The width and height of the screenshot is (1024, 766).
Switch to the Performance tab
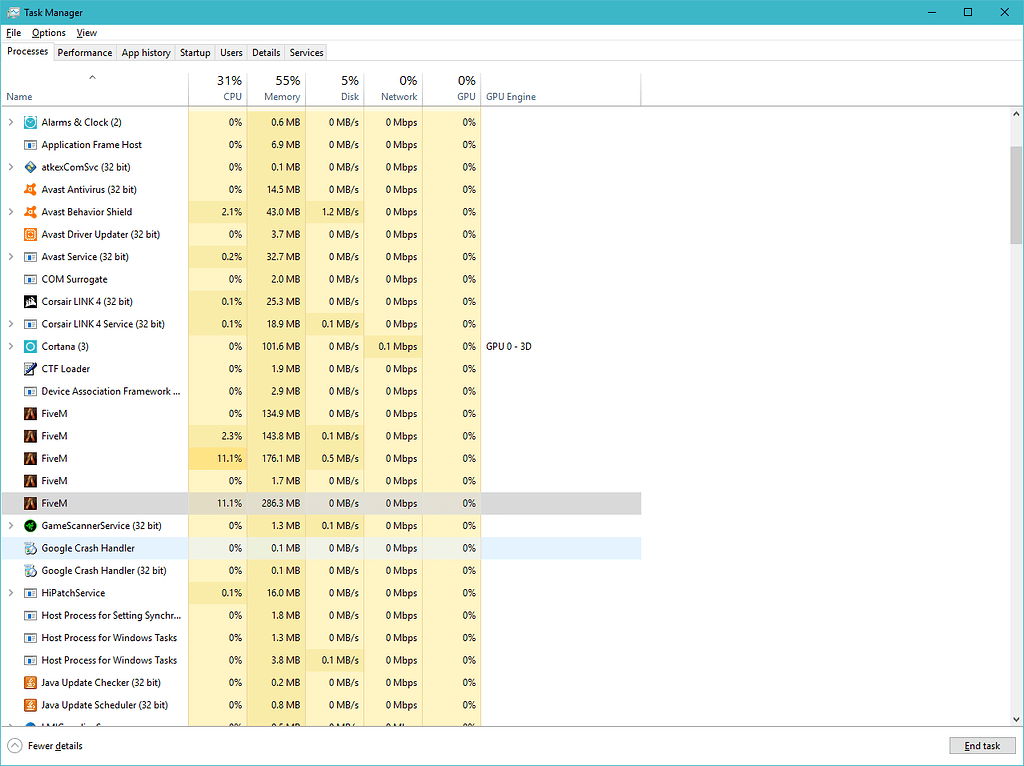84,52
